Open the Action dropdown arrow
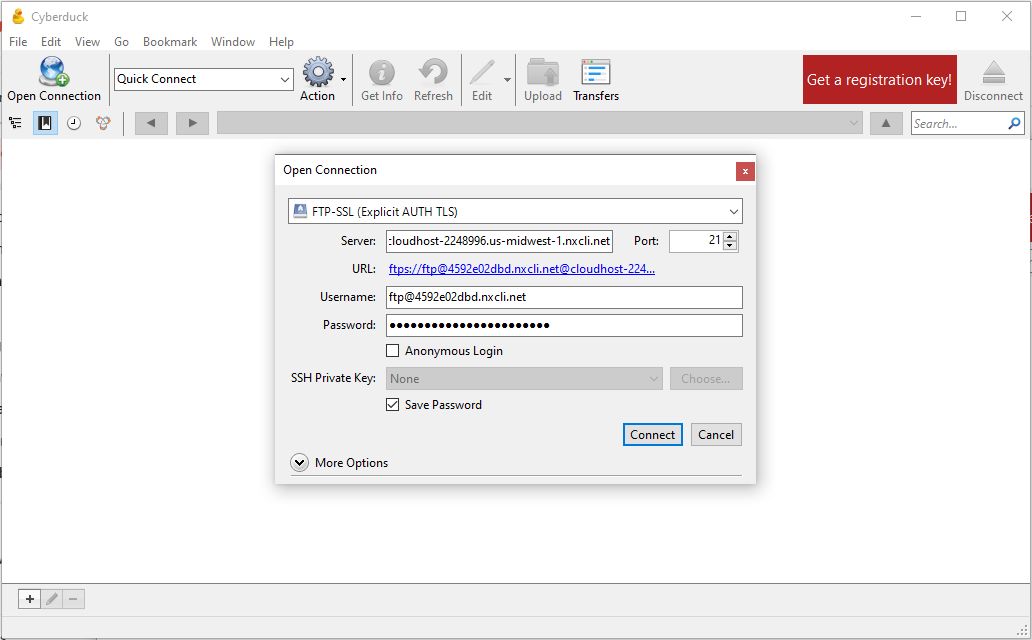The image size is (1032, 640). (x=343, y=80)
